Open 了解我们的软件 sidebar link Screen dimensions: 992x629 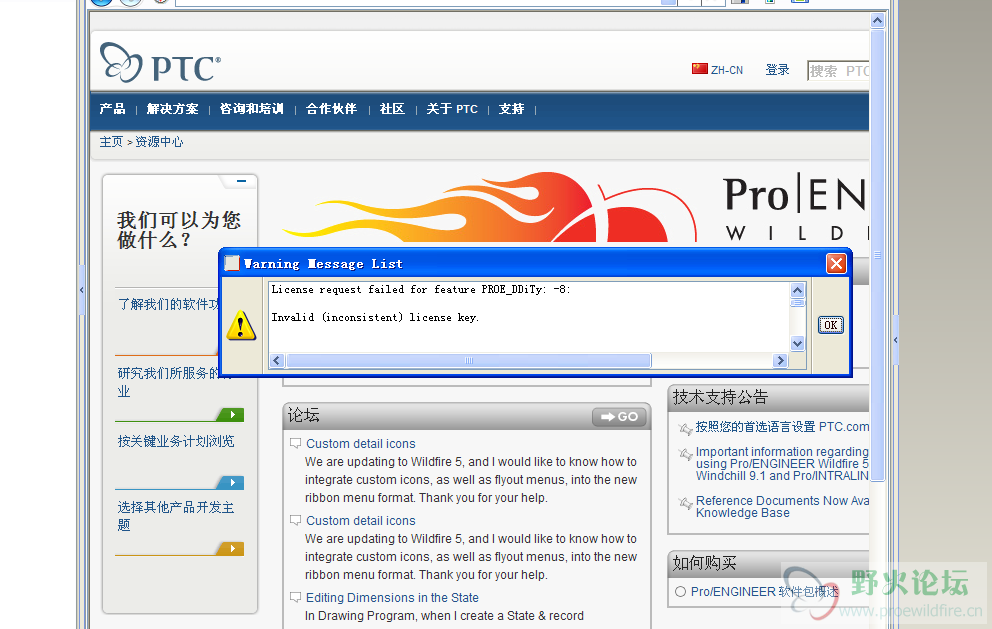pos(168,304)
